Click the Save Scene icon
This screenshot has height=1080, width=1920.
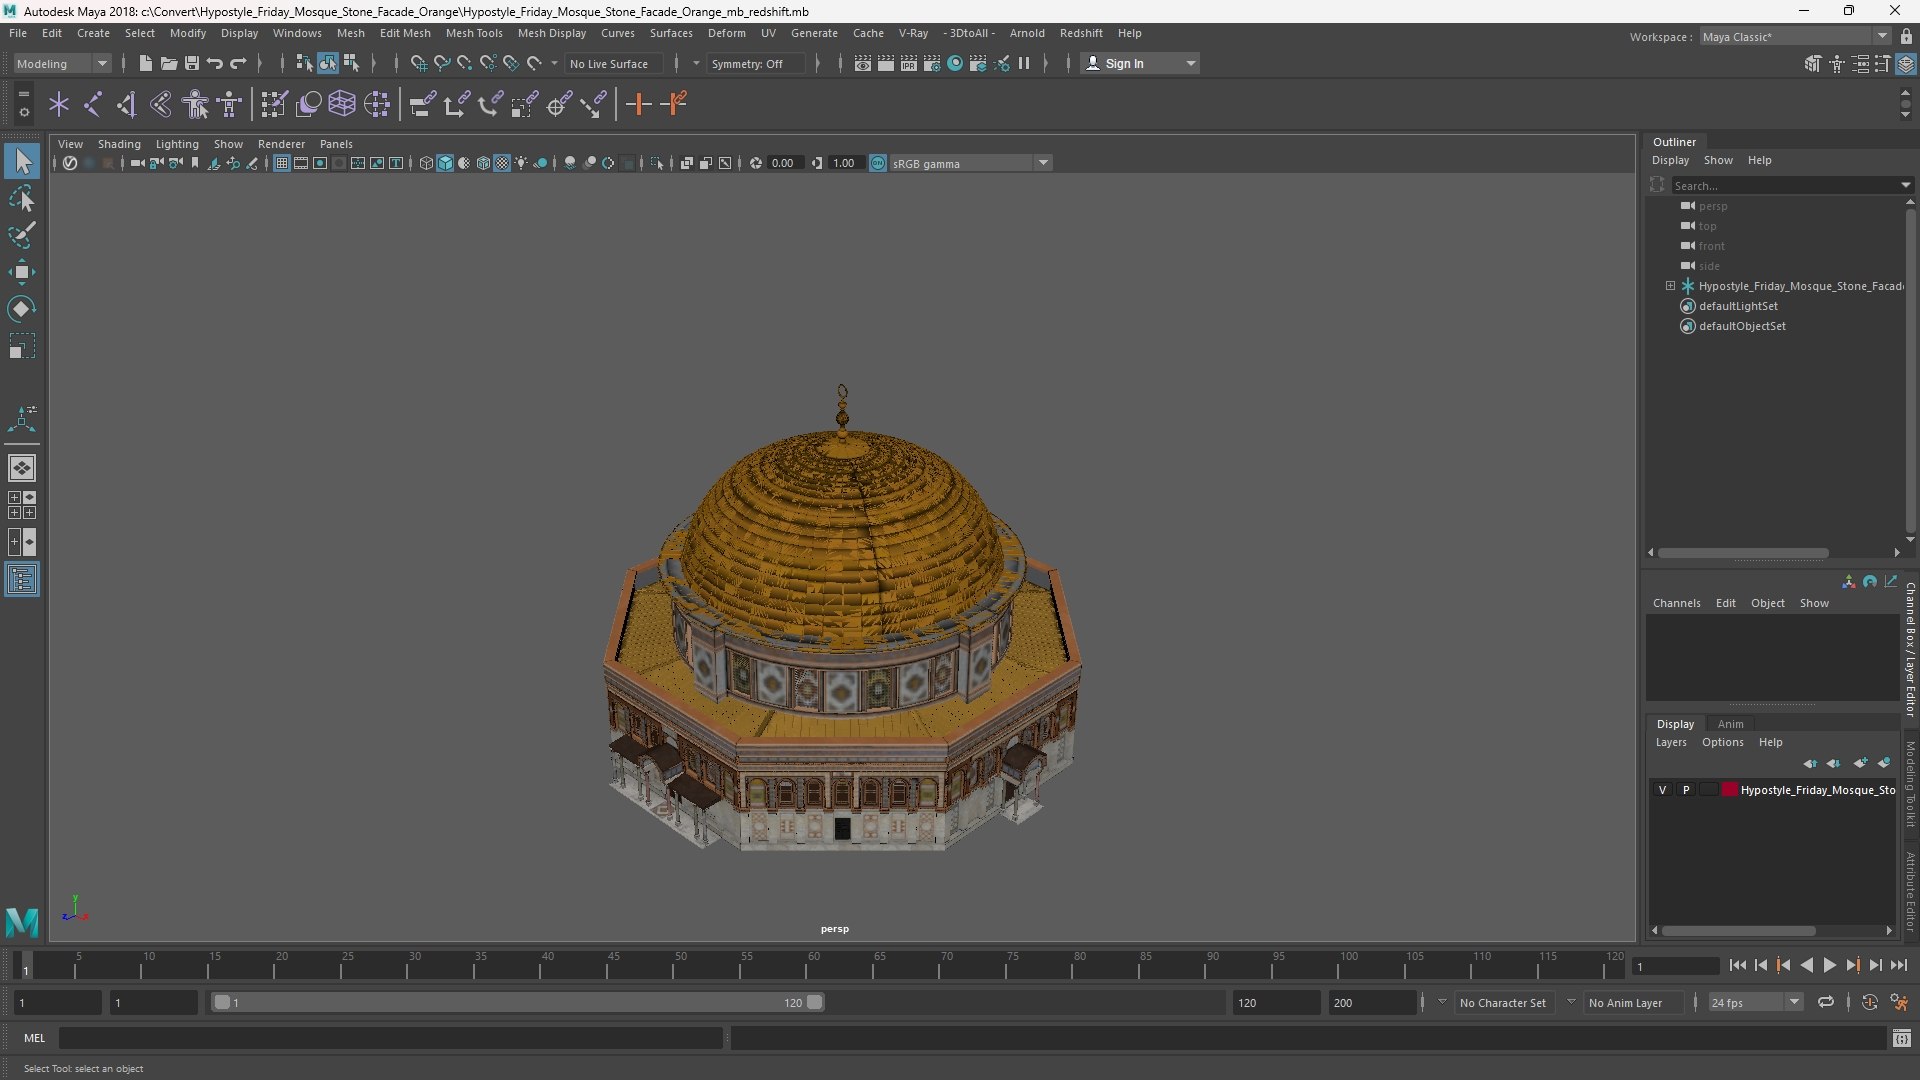click(192, 63)
